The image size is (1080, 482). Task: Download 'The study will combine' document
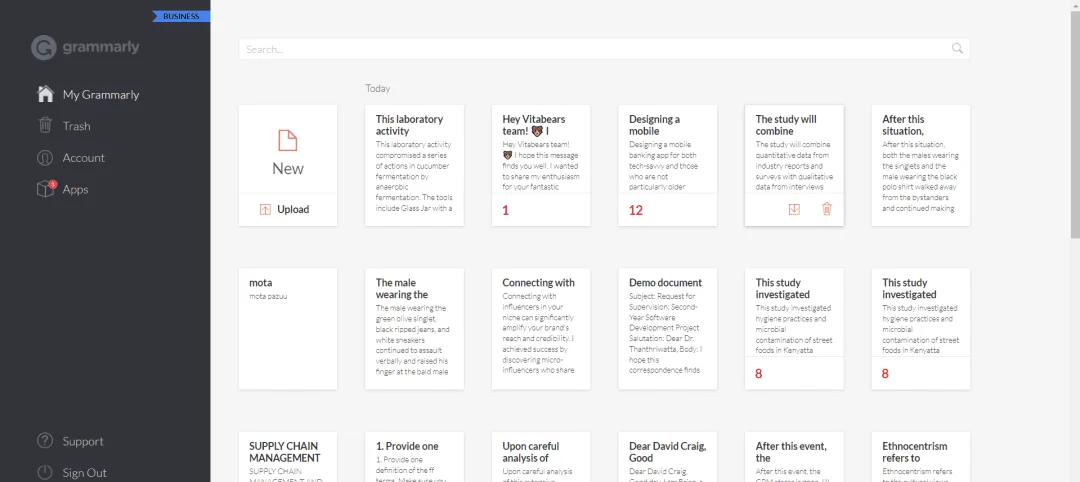click(794, 209)
